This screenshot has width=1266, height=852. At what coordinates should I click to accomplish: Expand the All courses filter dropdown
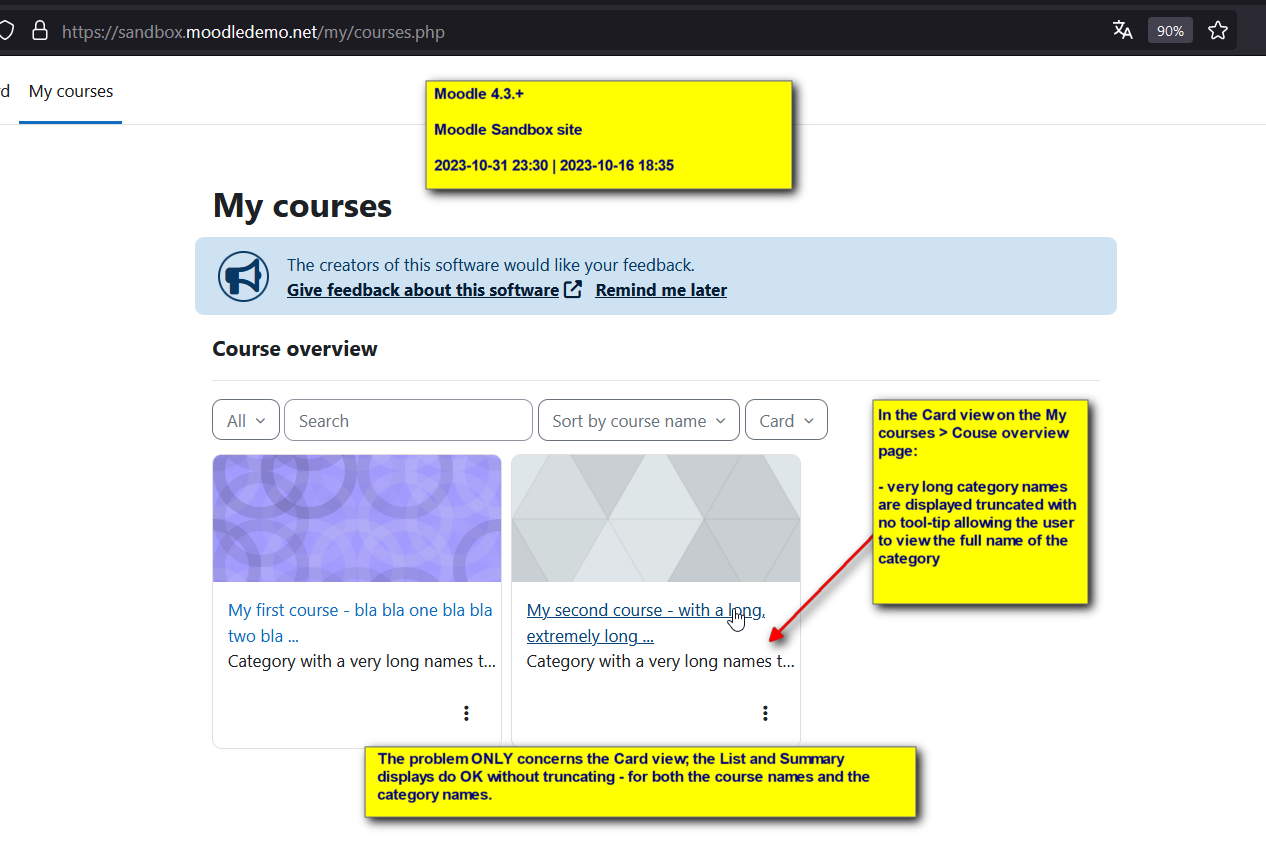point(246,420)
